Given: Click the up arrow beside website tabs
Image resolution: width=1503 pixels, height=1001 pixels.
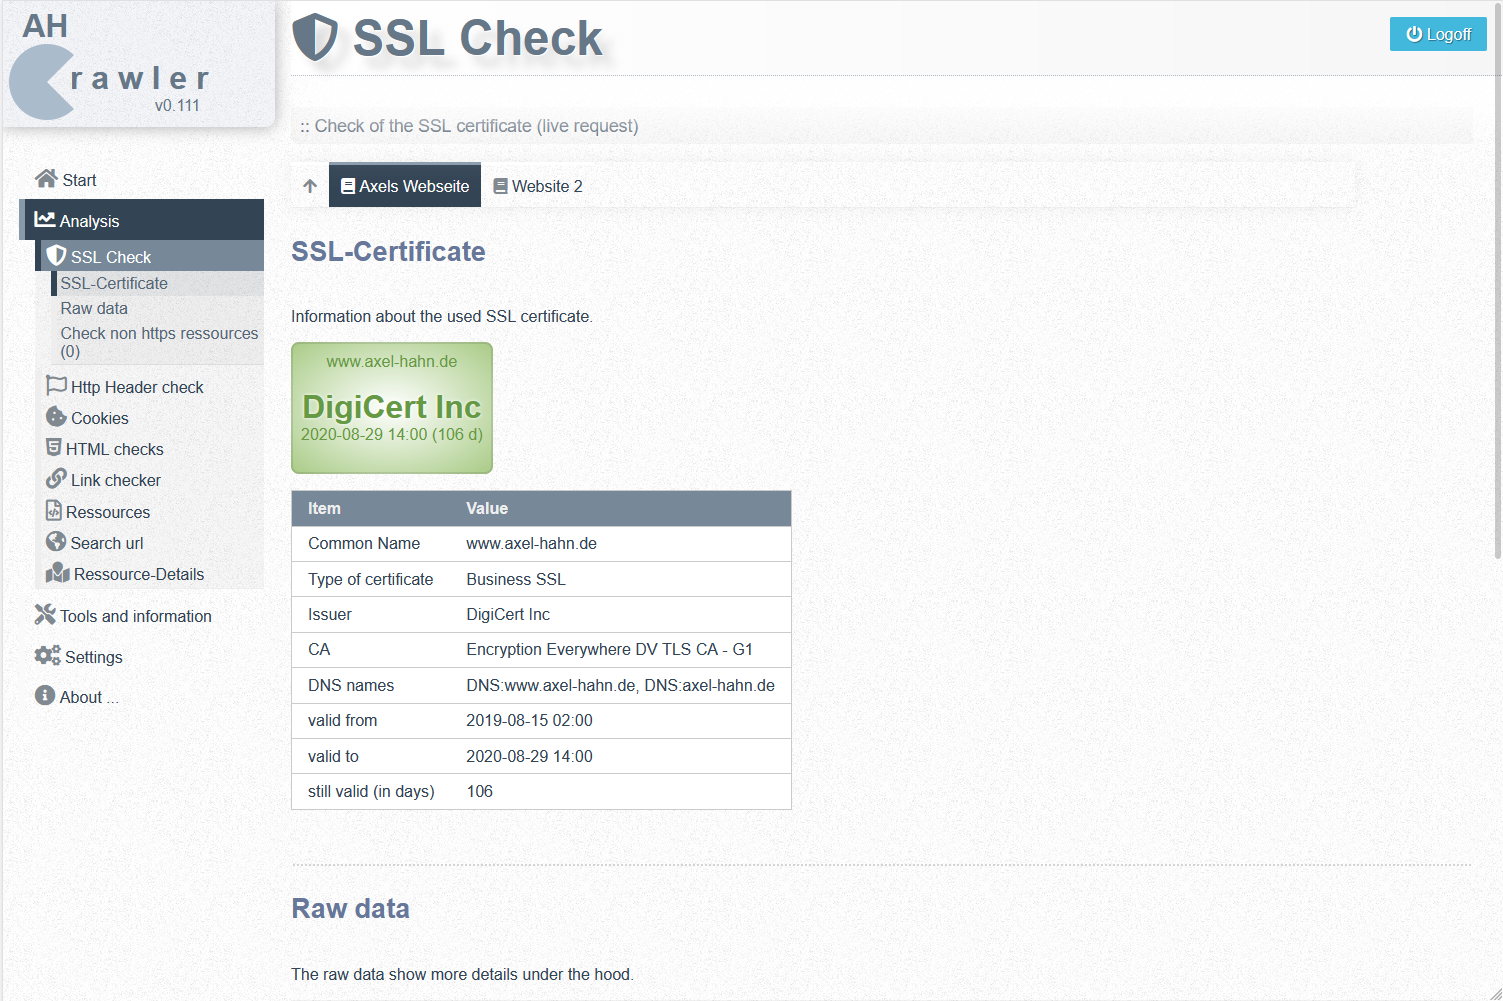Looking at the screenshot, I should 310,186.
